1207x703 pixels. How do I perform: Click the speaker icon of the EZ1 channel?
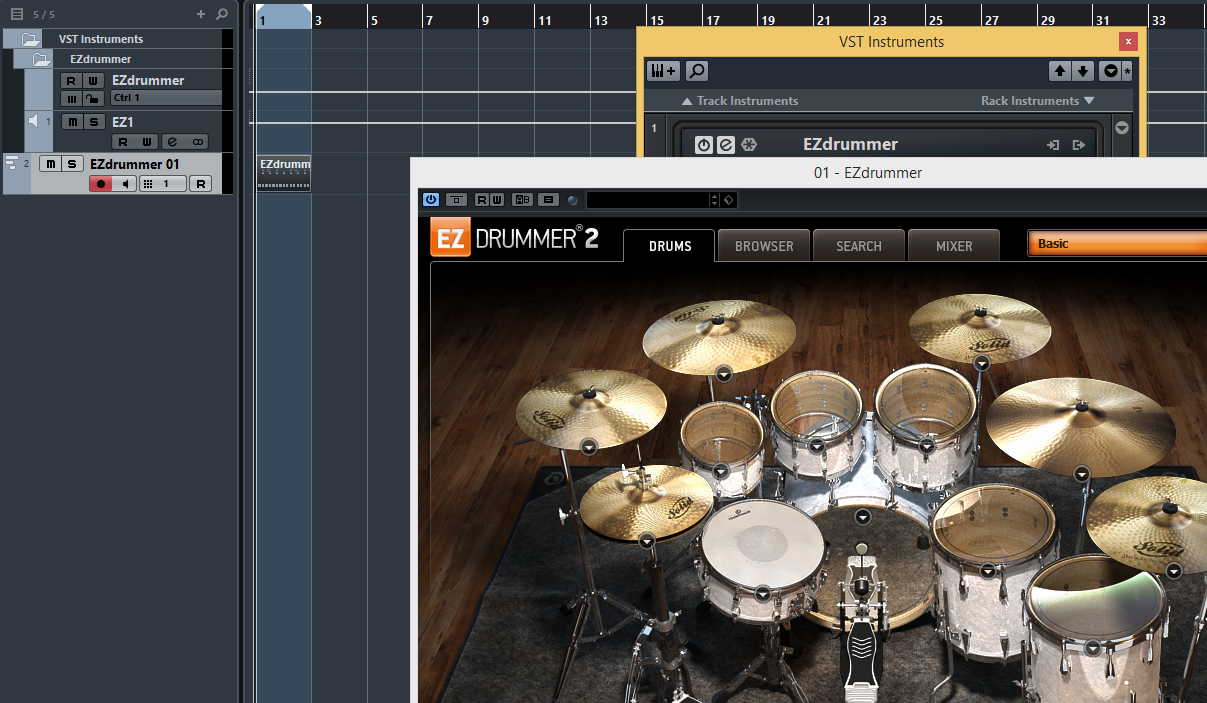coord(34,121)
